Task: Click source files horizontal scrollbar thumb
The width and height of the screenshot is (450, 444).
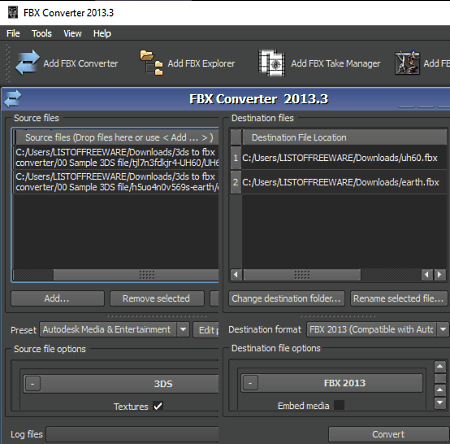Action: click(x=136, y=275)
